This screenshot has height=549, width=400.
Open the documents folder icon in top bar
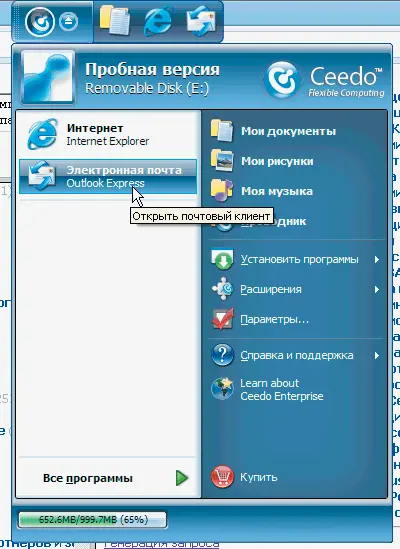115,20
